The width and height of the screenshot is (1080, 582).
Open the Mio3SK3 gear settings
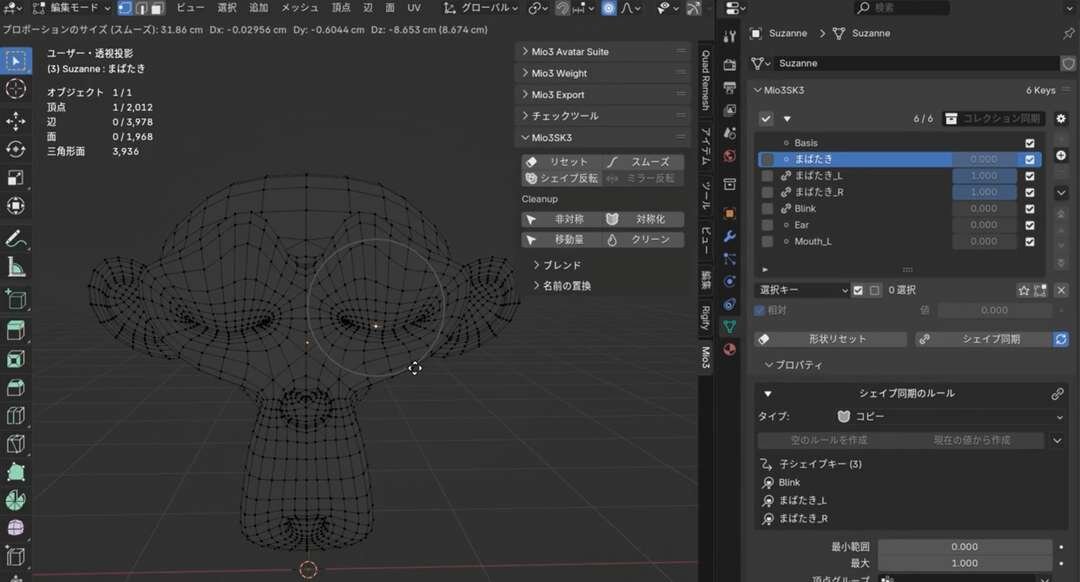tap(1061, 118)
